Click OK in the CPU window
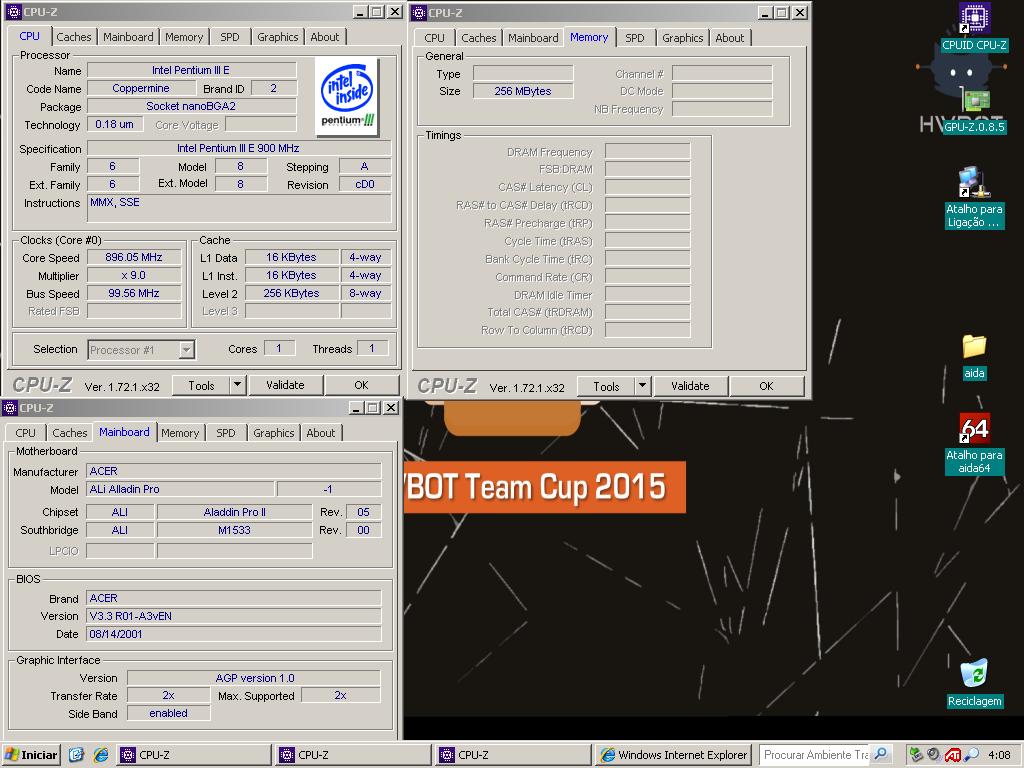1024x768 pixels. (x=361, y=385)
